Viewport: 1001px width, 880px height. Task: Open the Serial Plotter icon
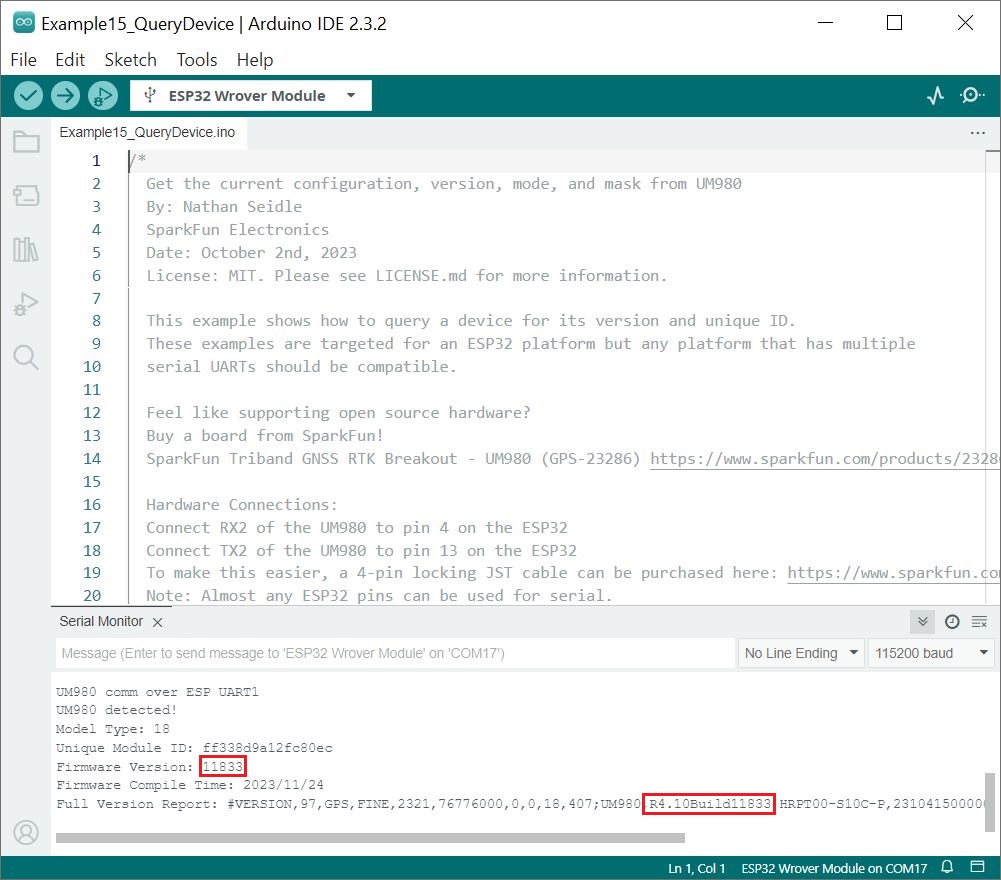935,96
